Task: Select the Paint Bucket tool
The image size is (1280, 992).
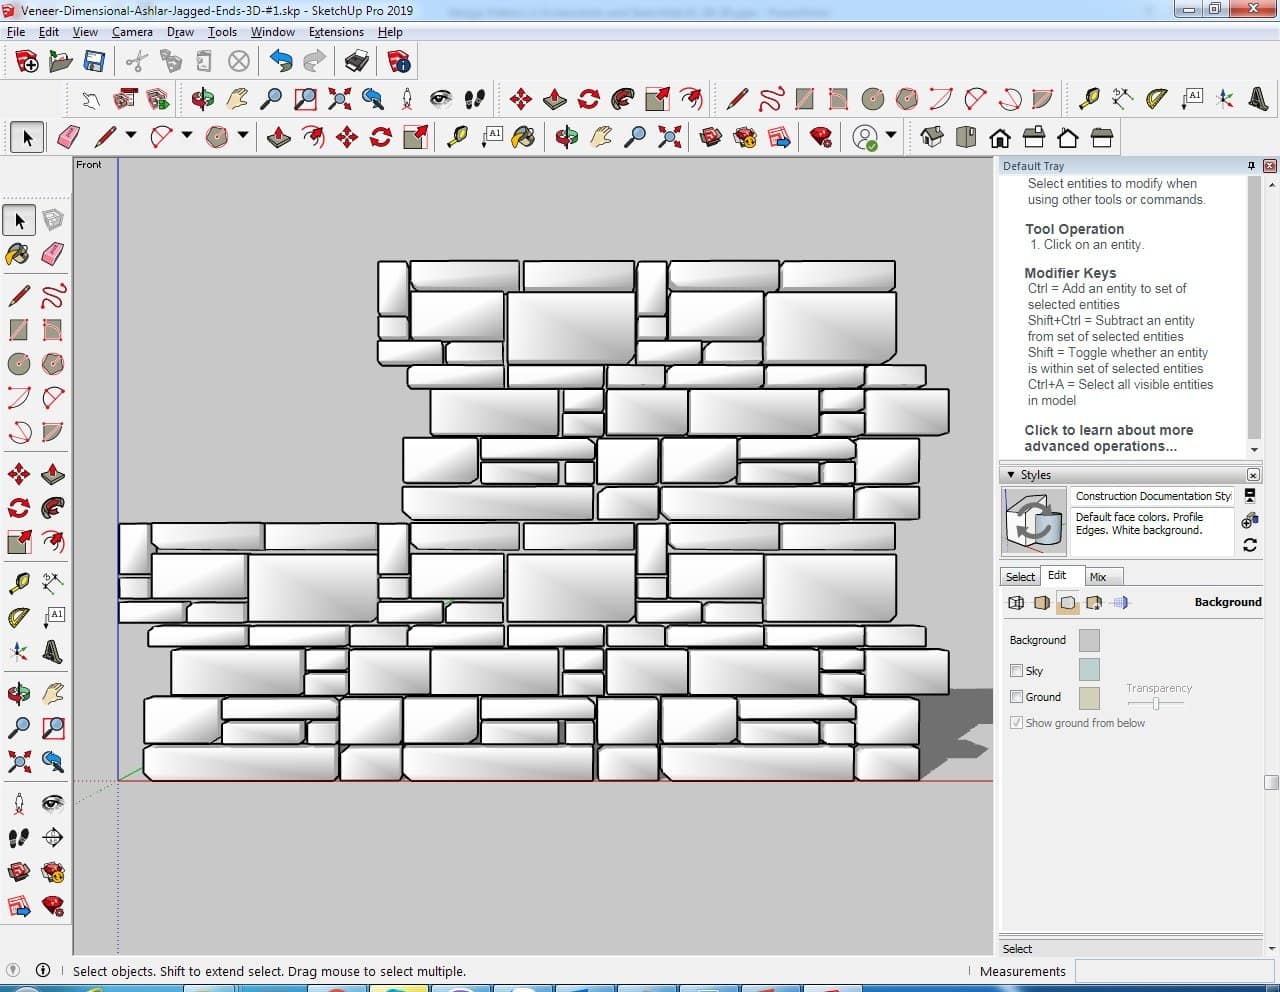Action: [18, 254]
